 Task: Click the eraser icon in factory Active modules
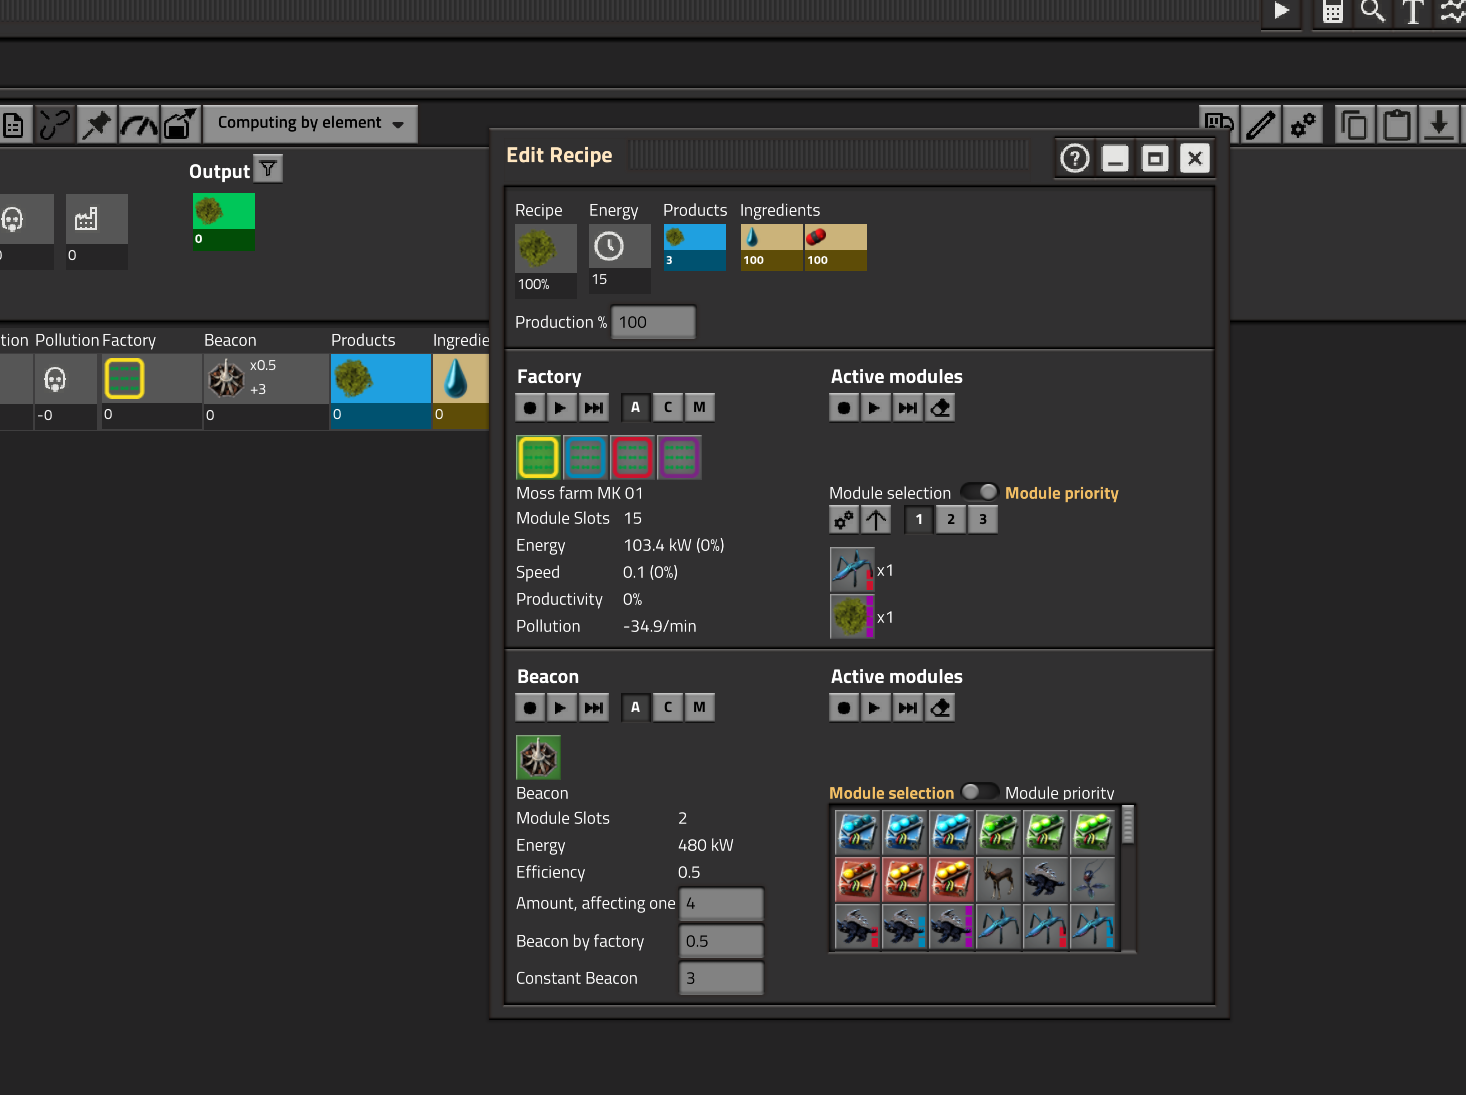pos(939,407)
